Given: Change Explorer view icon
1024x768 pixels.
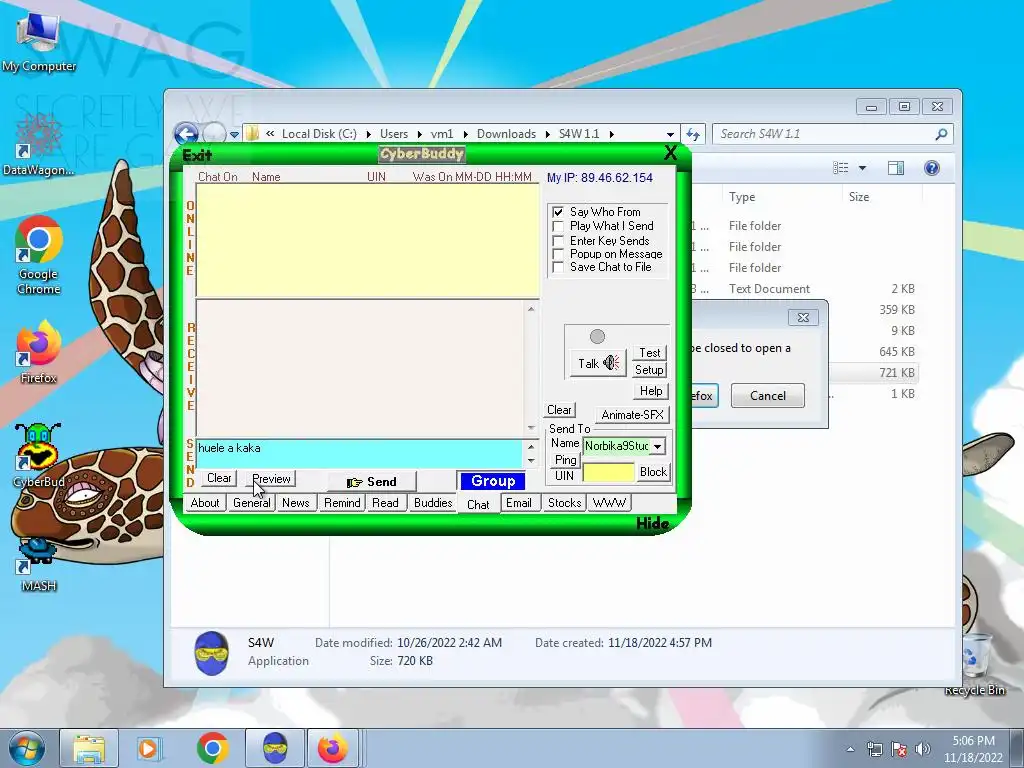Looking at the screenshot, I should [841, 168].
